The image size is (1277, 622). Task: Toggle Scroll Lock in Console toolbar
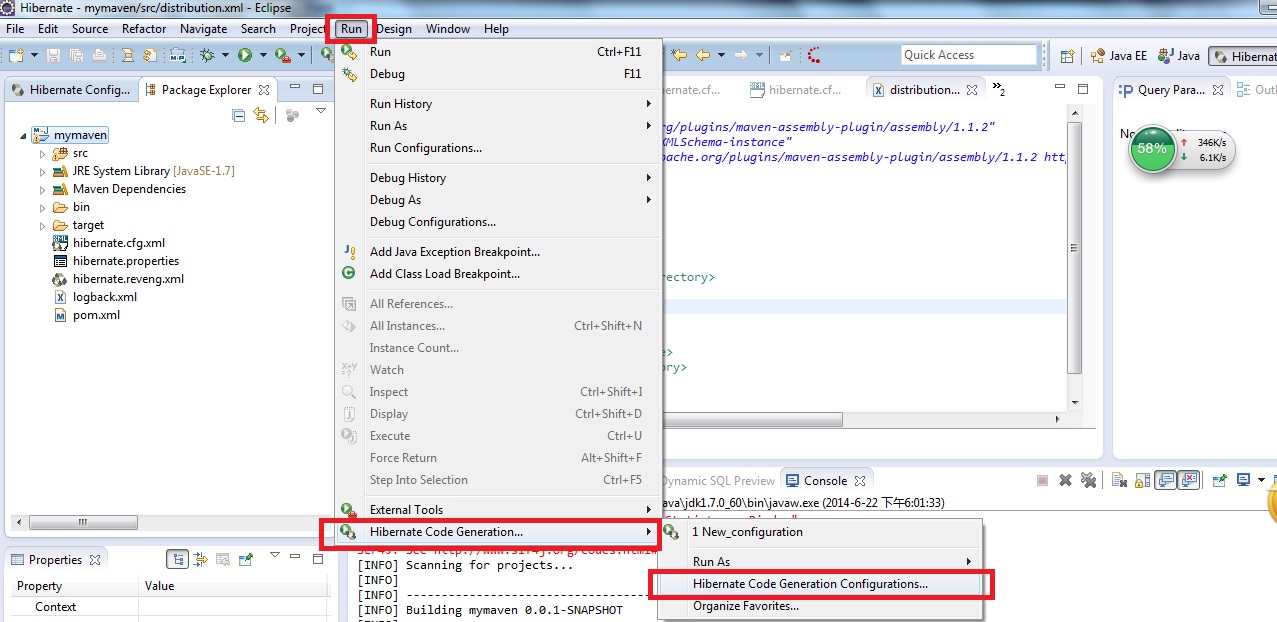click(1142, 481)
